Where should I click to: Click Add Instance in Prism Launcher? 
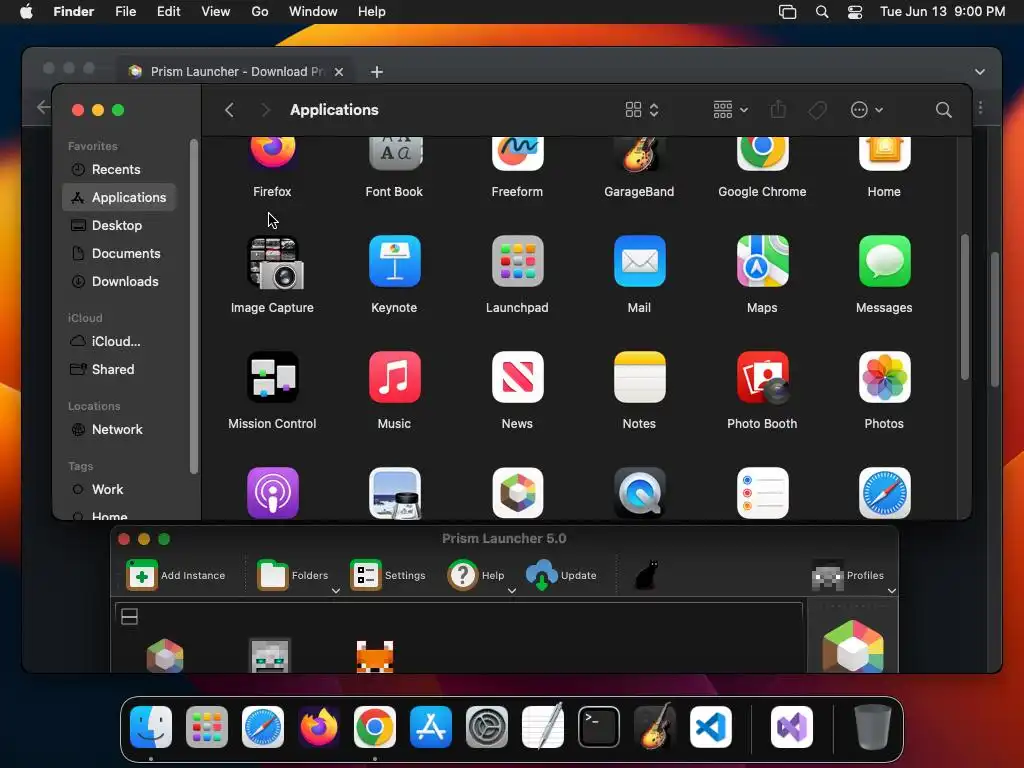click(176, 575)
